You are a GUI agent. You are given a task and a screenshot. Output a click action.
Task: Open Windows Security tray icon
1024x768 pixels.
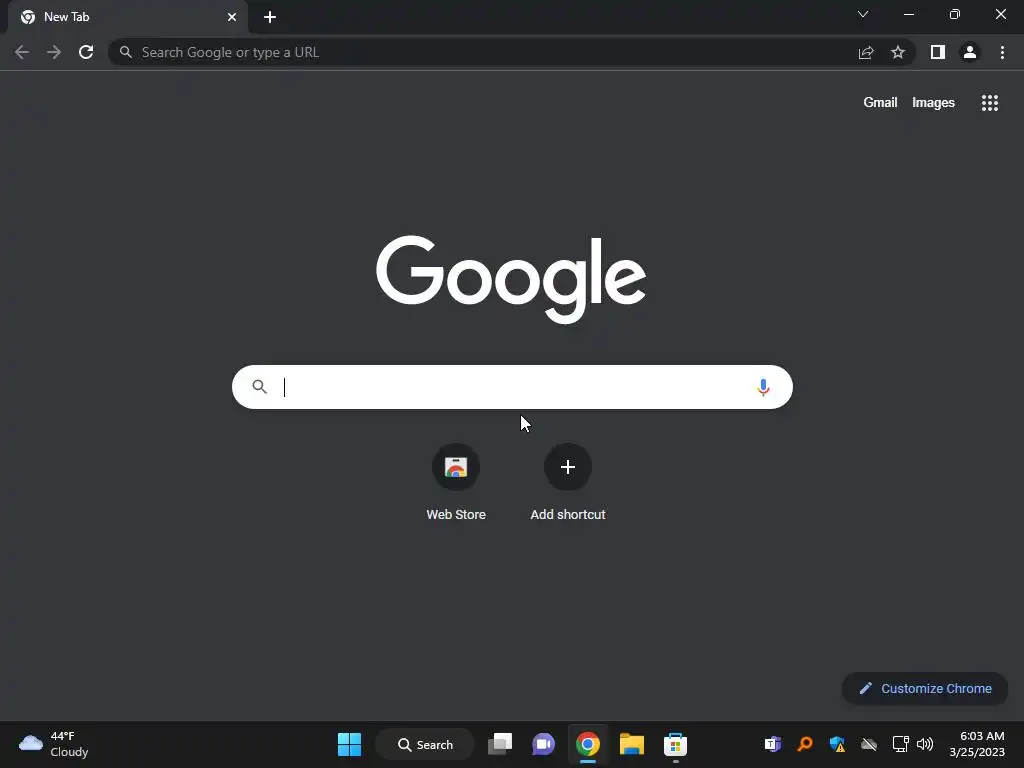click(x=837, y=744)
